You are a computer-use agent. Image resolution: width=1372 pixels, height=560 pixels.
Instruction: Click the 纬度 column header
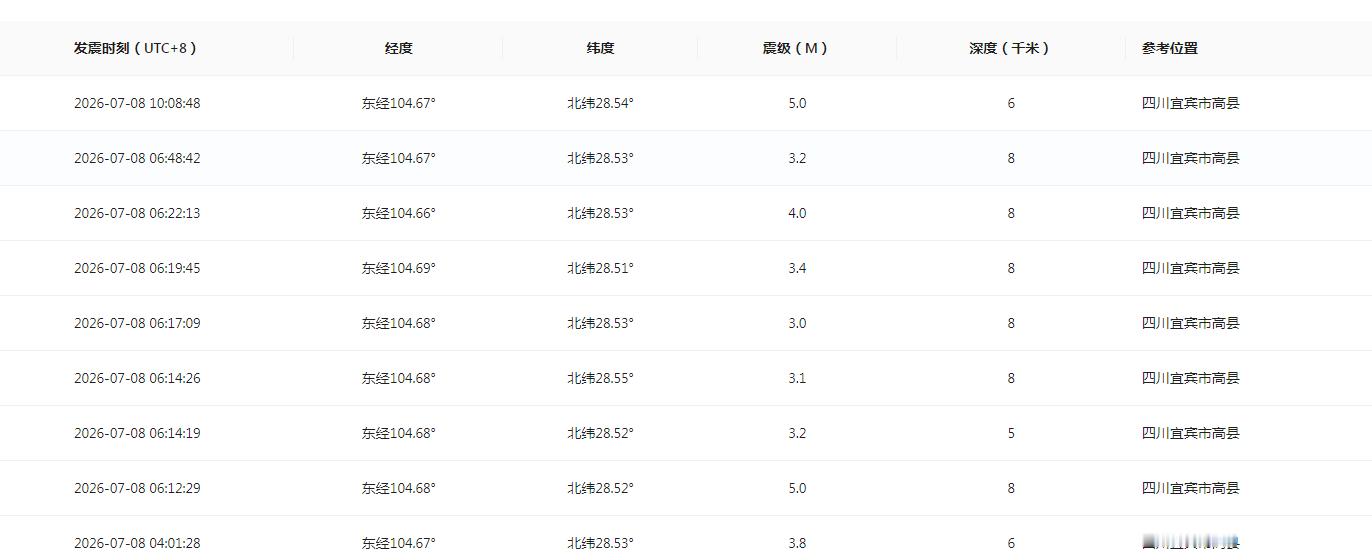[x=600, y=48]
